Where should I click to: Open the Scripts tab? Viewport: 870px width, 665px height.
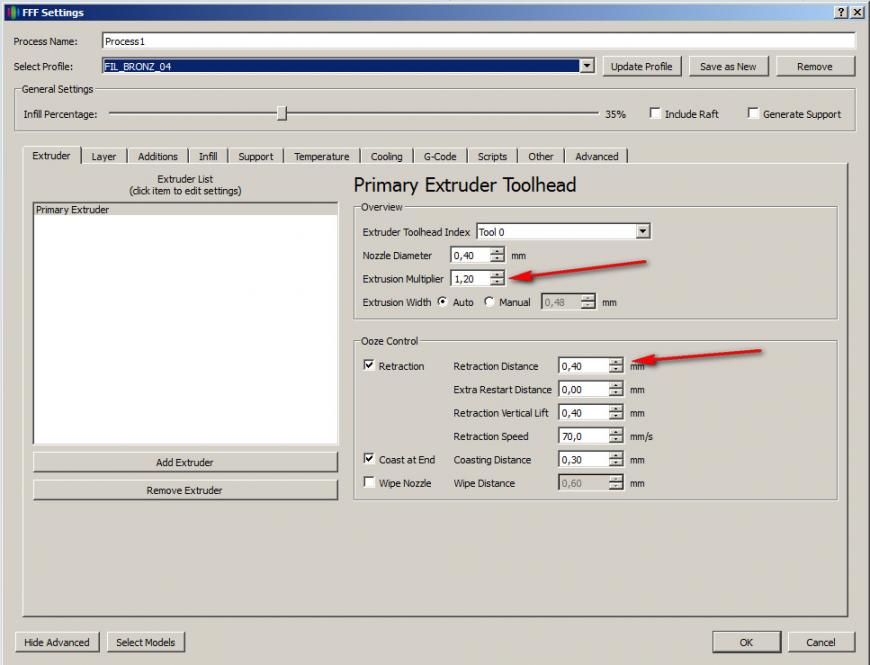pos(492,156)
